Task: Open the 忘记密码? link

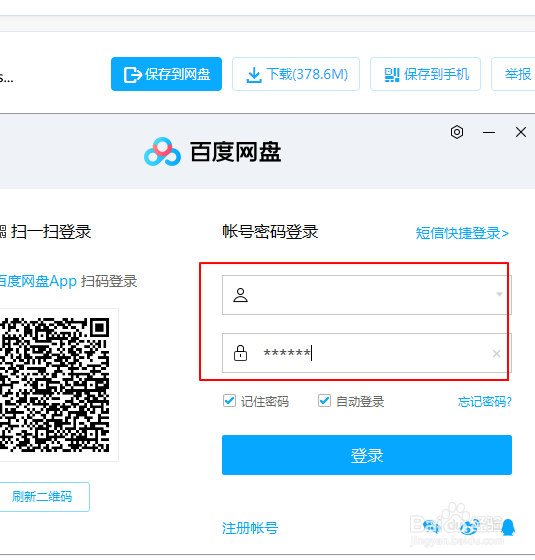Action: tap(485, 402)
